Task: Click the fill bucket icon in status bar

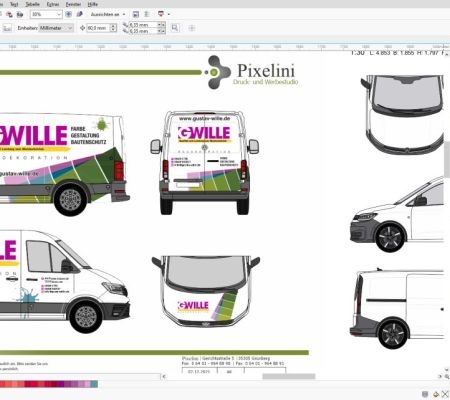Action: pos(436,394)
